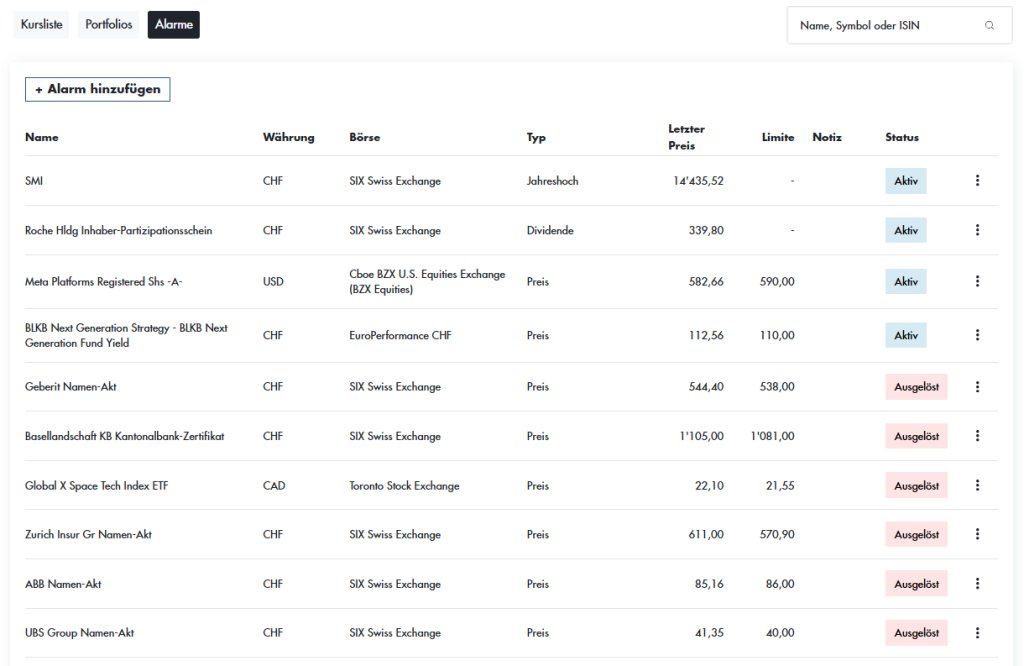
Task: Click the Aktiv status badge for SMI
Action: pos(906,181)
